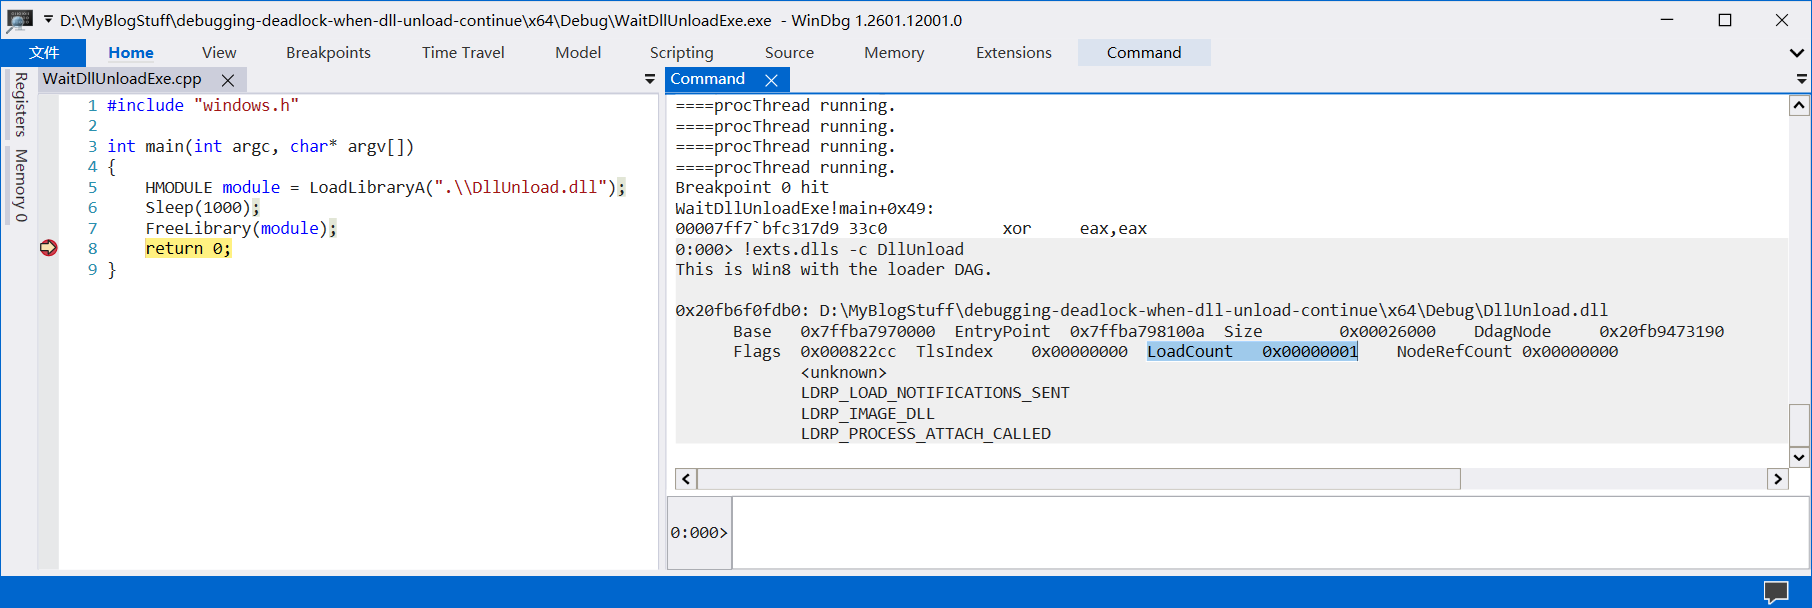Close the Command window tab
This screenshot has height=608, width=1812.
[x=771, y=80]
